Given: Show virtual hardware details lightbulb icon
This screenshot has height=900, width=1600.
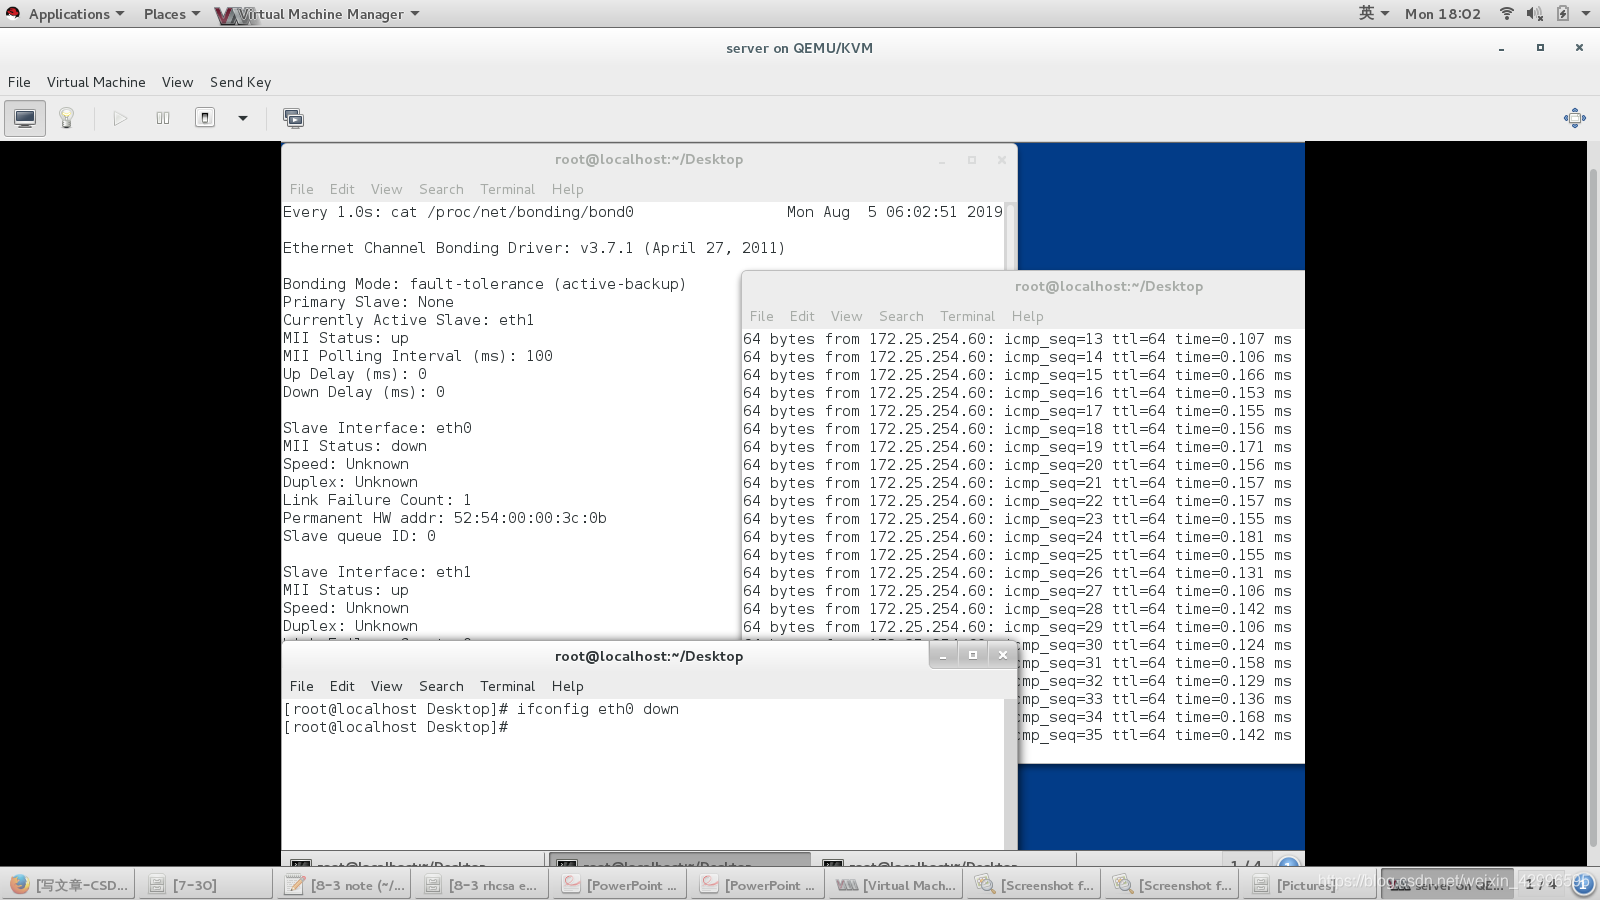Looking at the screenshot, I should (67, 118).
